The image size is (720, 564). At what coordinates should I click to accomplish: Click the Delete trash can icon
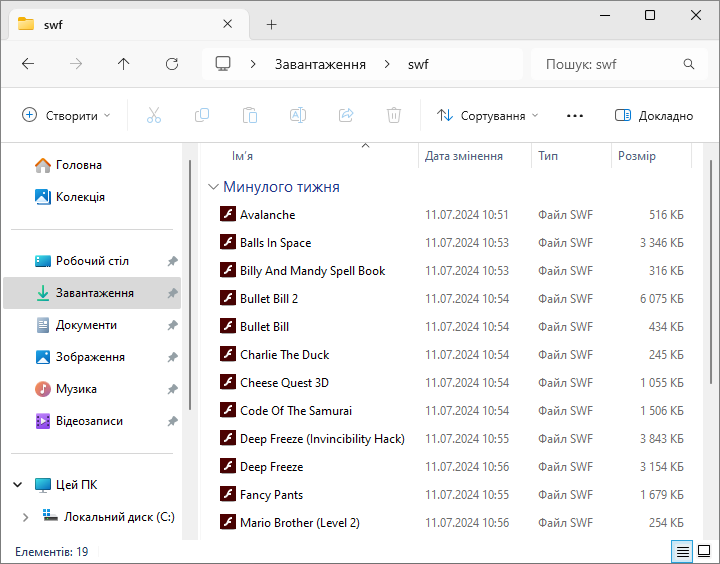[x=394, y=116]
